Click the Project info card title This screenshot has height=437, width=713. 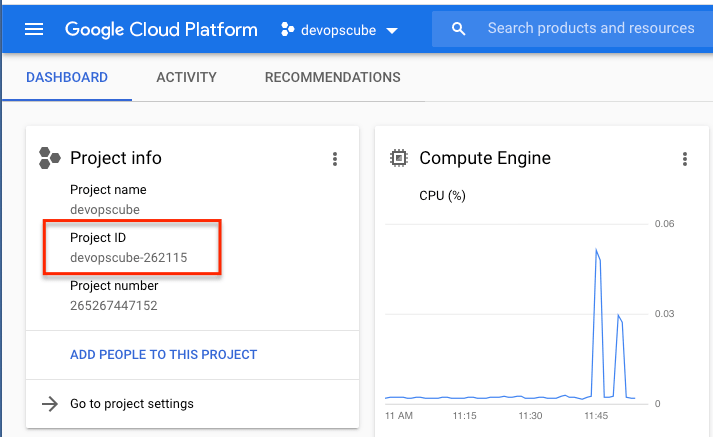(x=116, y=158)
